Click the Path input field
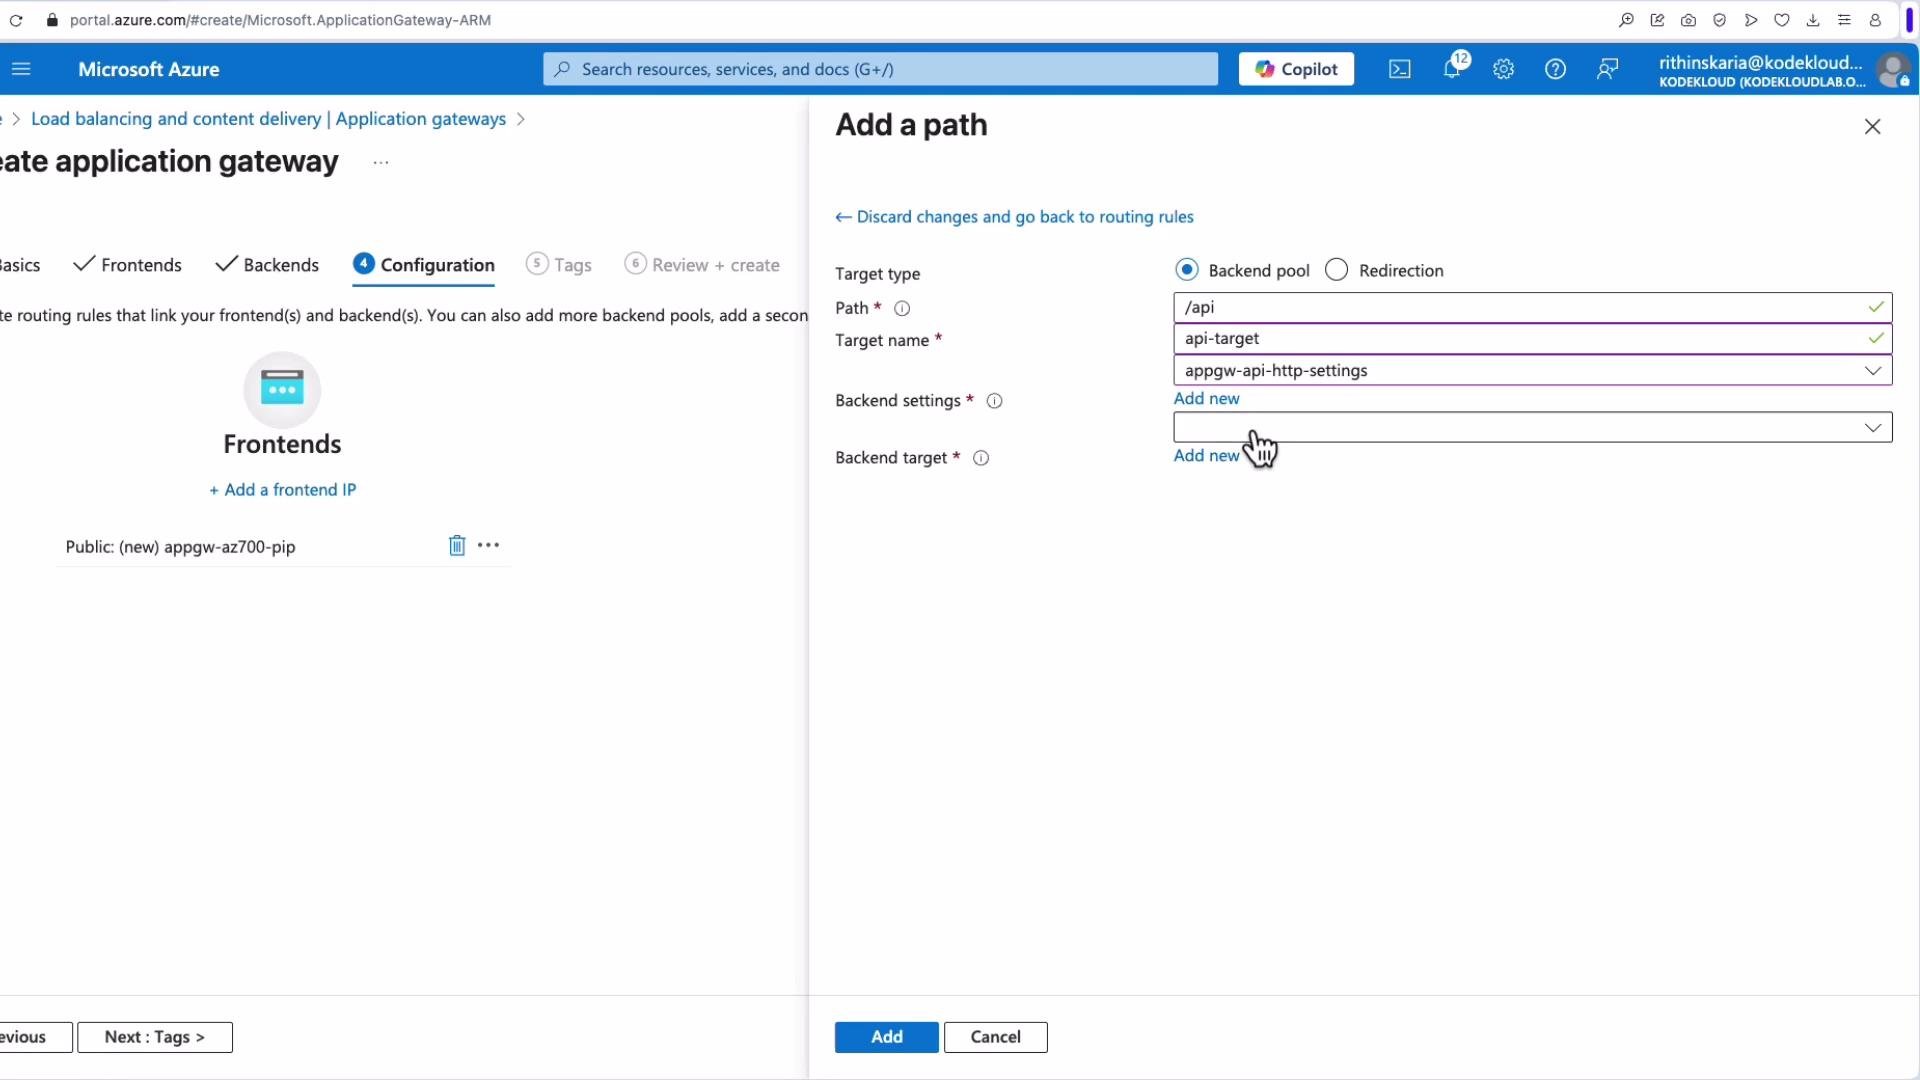This screenshot has width=1920, height=1080. (1532, 307)
